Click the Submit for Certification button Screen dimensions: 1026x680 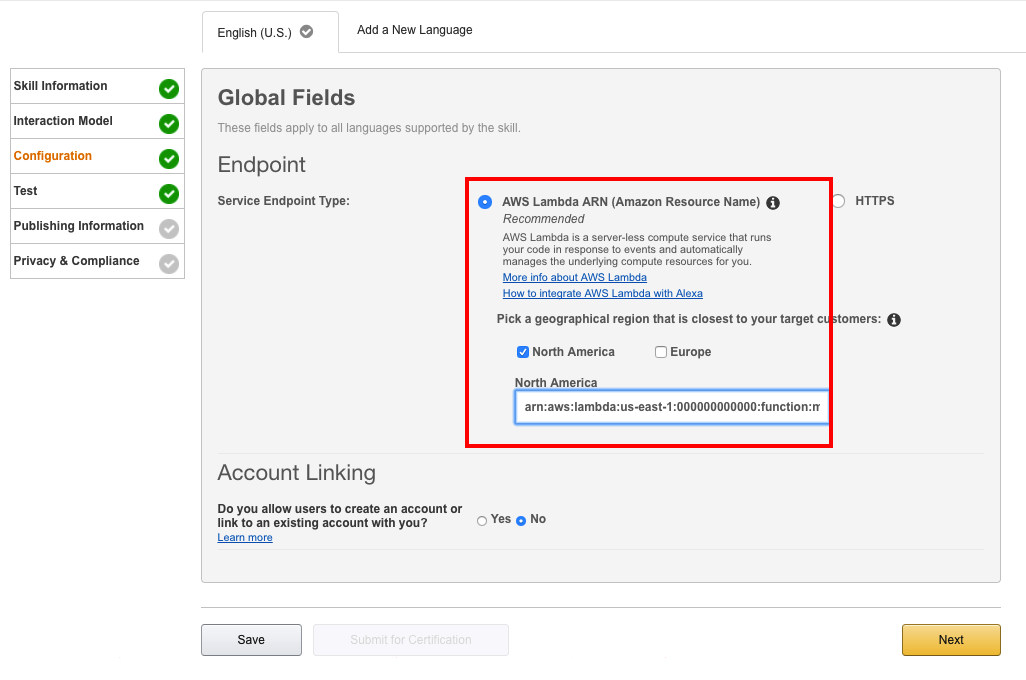(411, 640)
